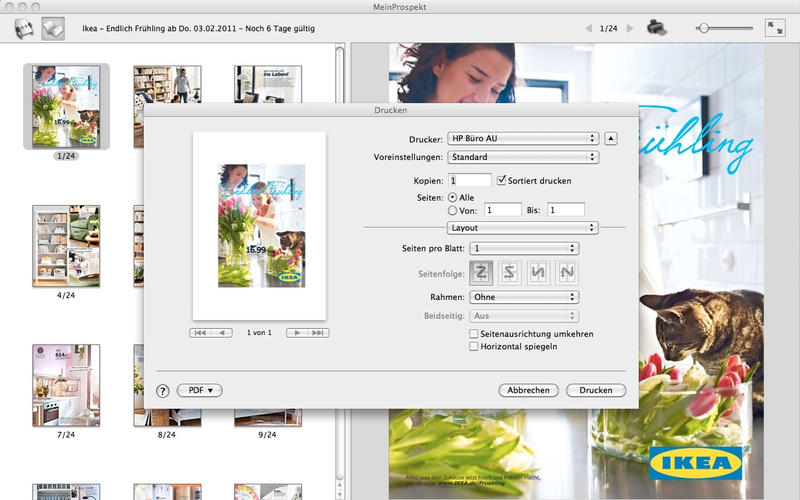Jump to last preview page button
This screenshot has height=500, width=800.
tap(318, 333)
